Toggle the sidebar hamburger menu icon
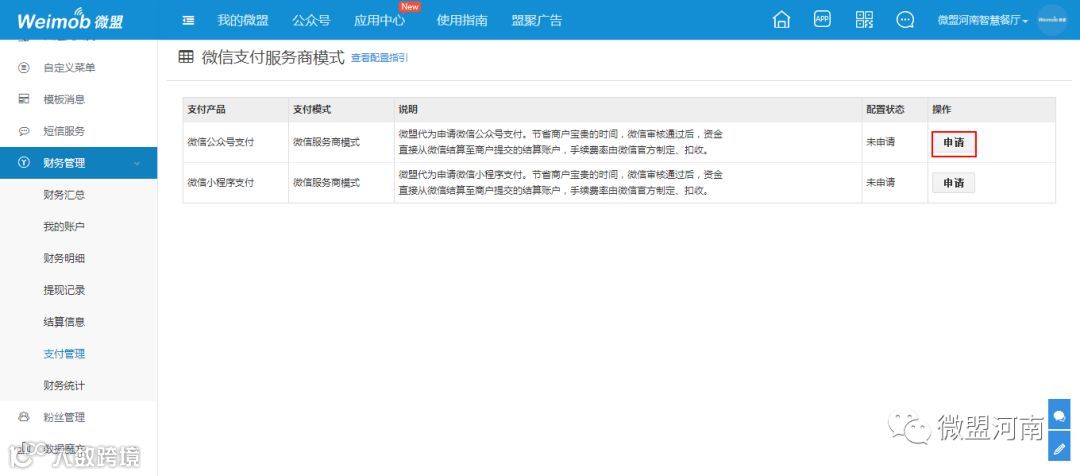The image size is (1080, 476). pos(188,21)
